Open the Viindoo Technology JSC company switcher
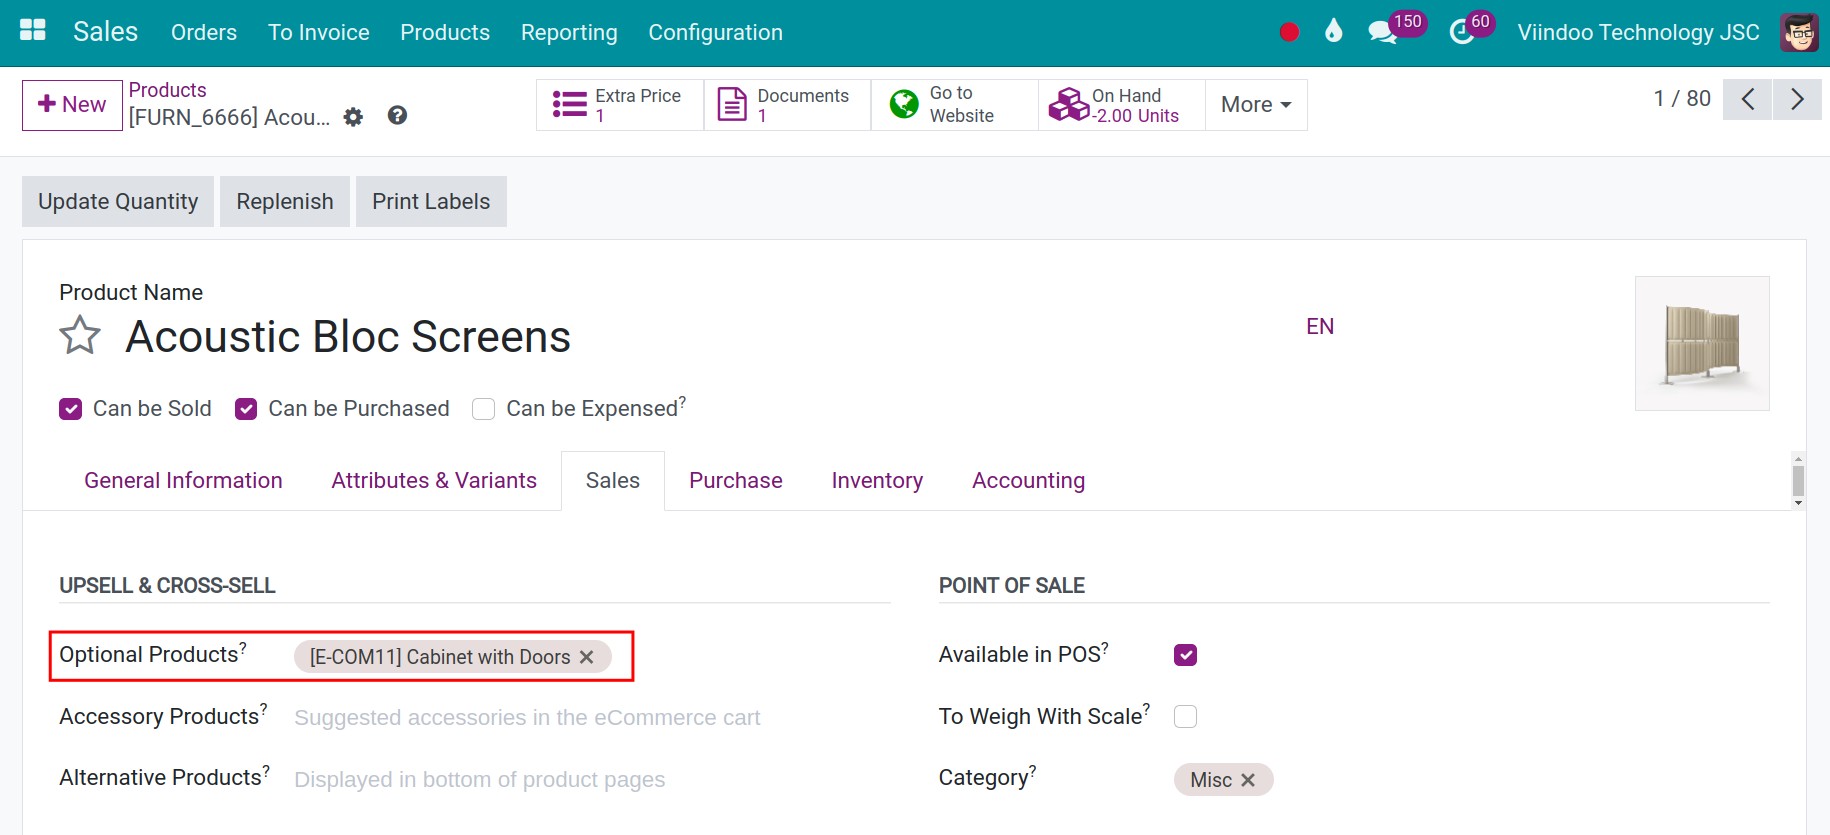The height and width of the screenshot is (835, 1830). click(1638, 32)
